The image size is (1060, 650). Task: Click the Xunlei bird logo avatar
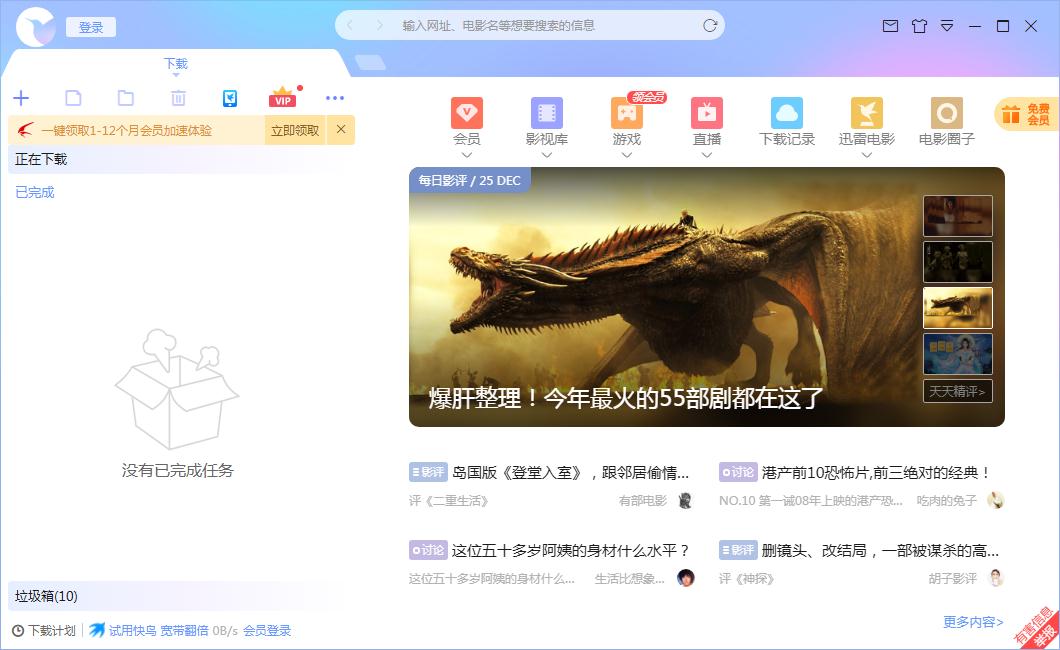(35, 27)
